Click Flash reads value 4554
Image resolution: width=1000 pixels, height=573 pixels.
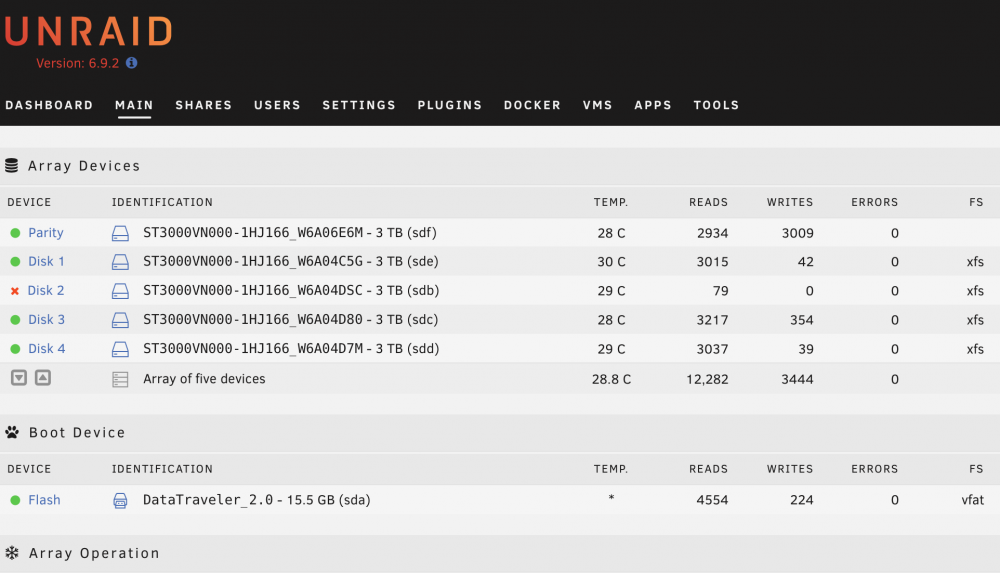pos(712,500)
